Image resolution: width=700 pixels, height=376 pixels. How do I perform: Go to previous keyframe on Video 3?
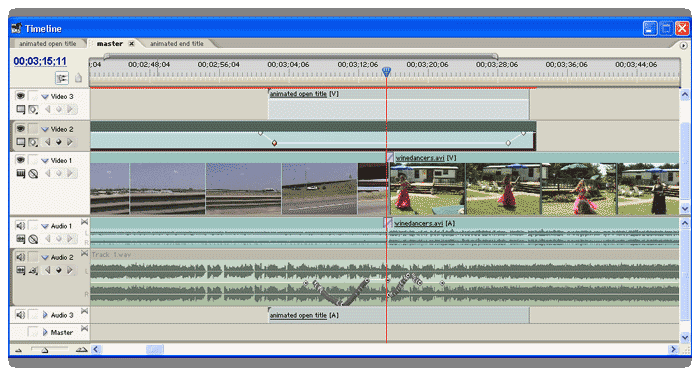pos(47,109)
